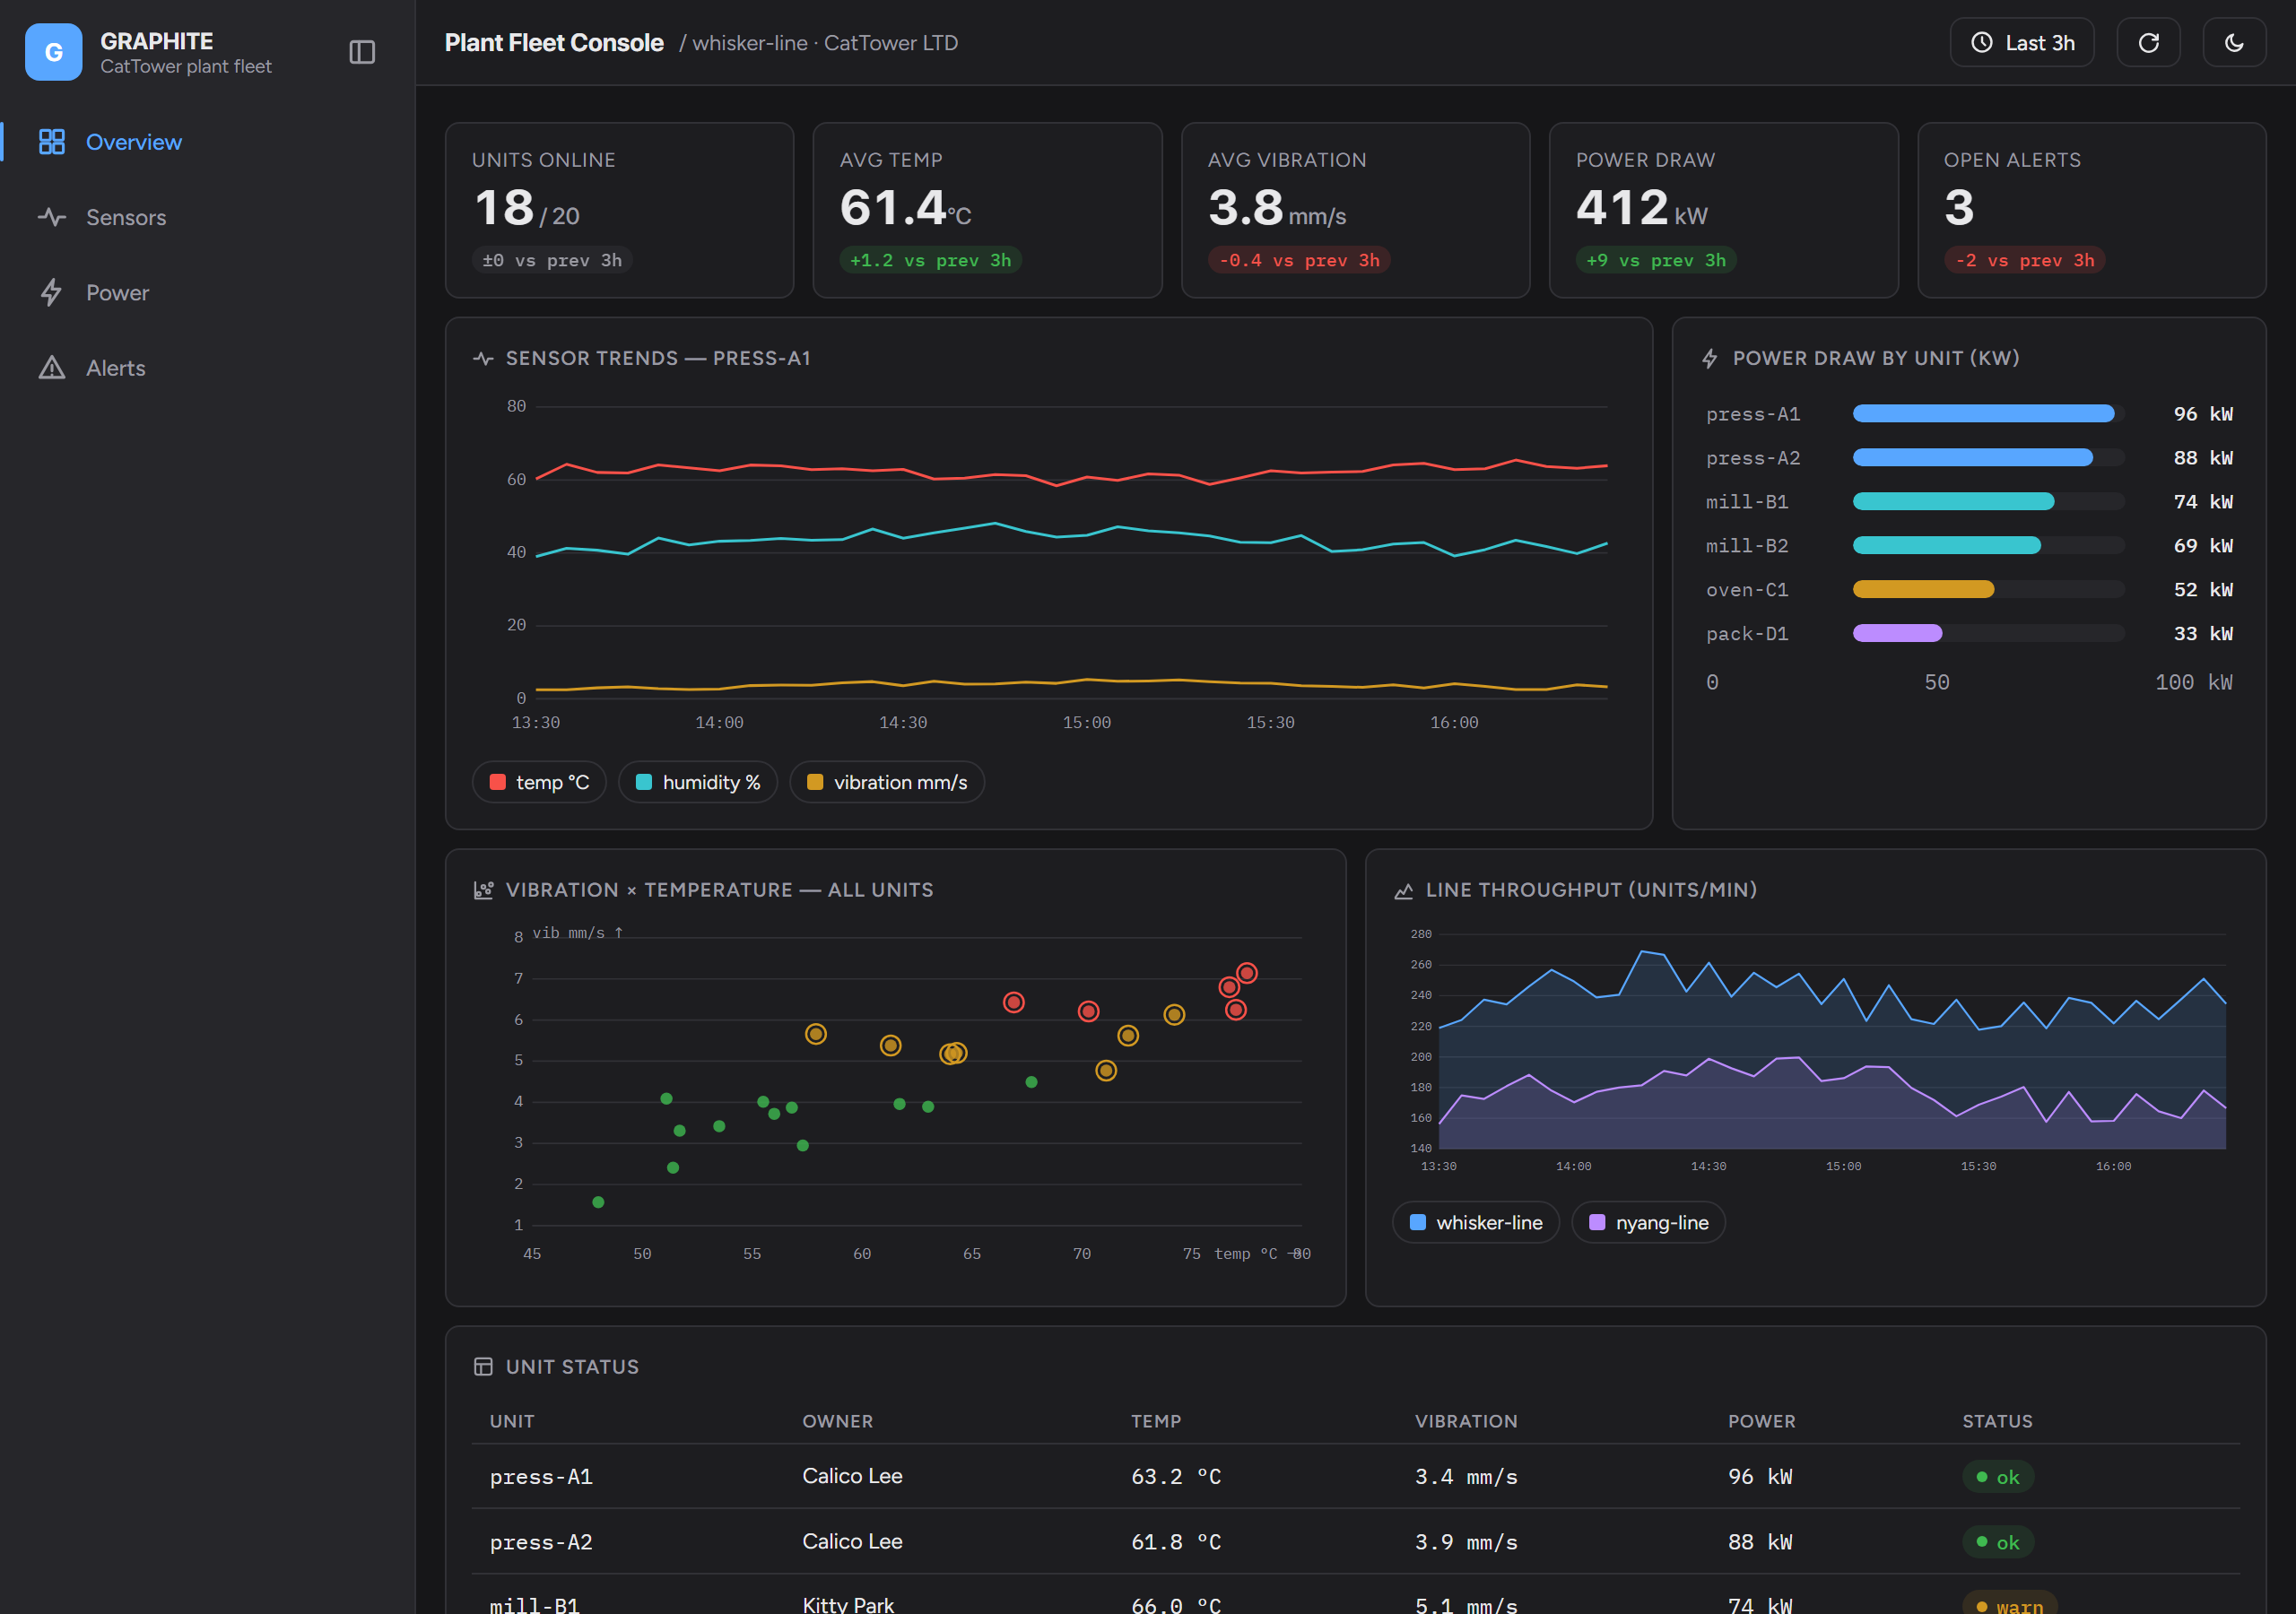Open the Overview page
Screen dimensions: 2296x1614
coord(208,142)
